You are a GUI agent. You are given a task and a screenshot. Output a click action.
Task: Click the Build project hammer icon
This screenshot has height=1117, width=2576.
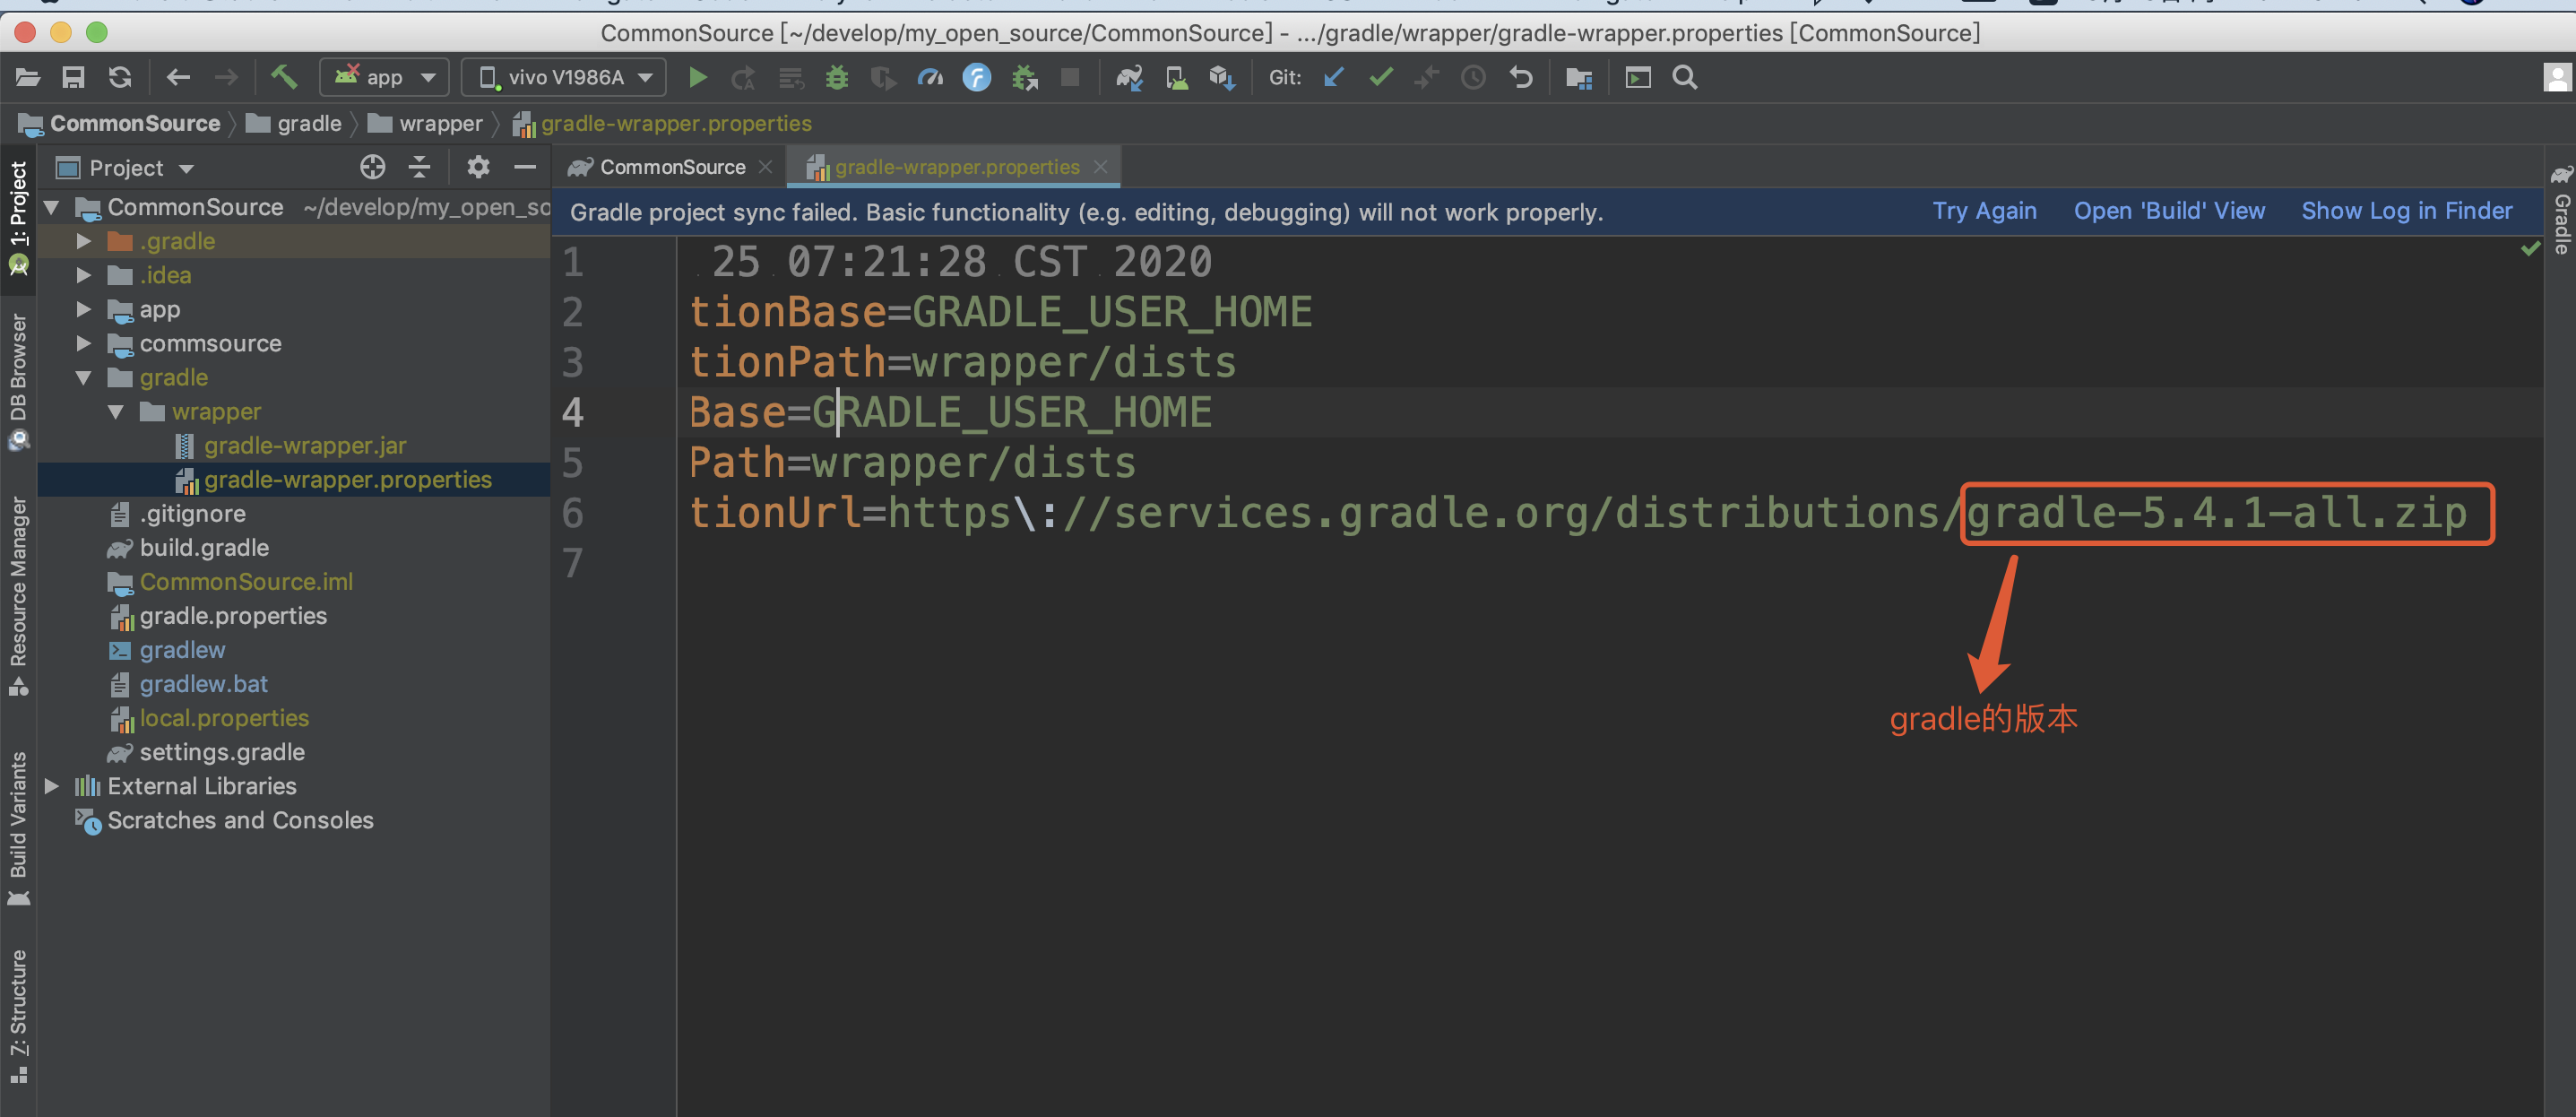point(284,77)
